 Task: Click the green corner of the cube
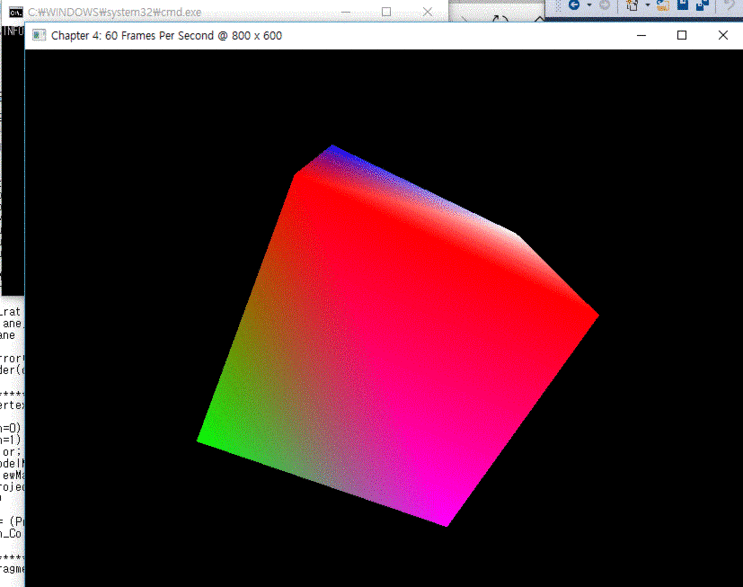tap(205, 436)
